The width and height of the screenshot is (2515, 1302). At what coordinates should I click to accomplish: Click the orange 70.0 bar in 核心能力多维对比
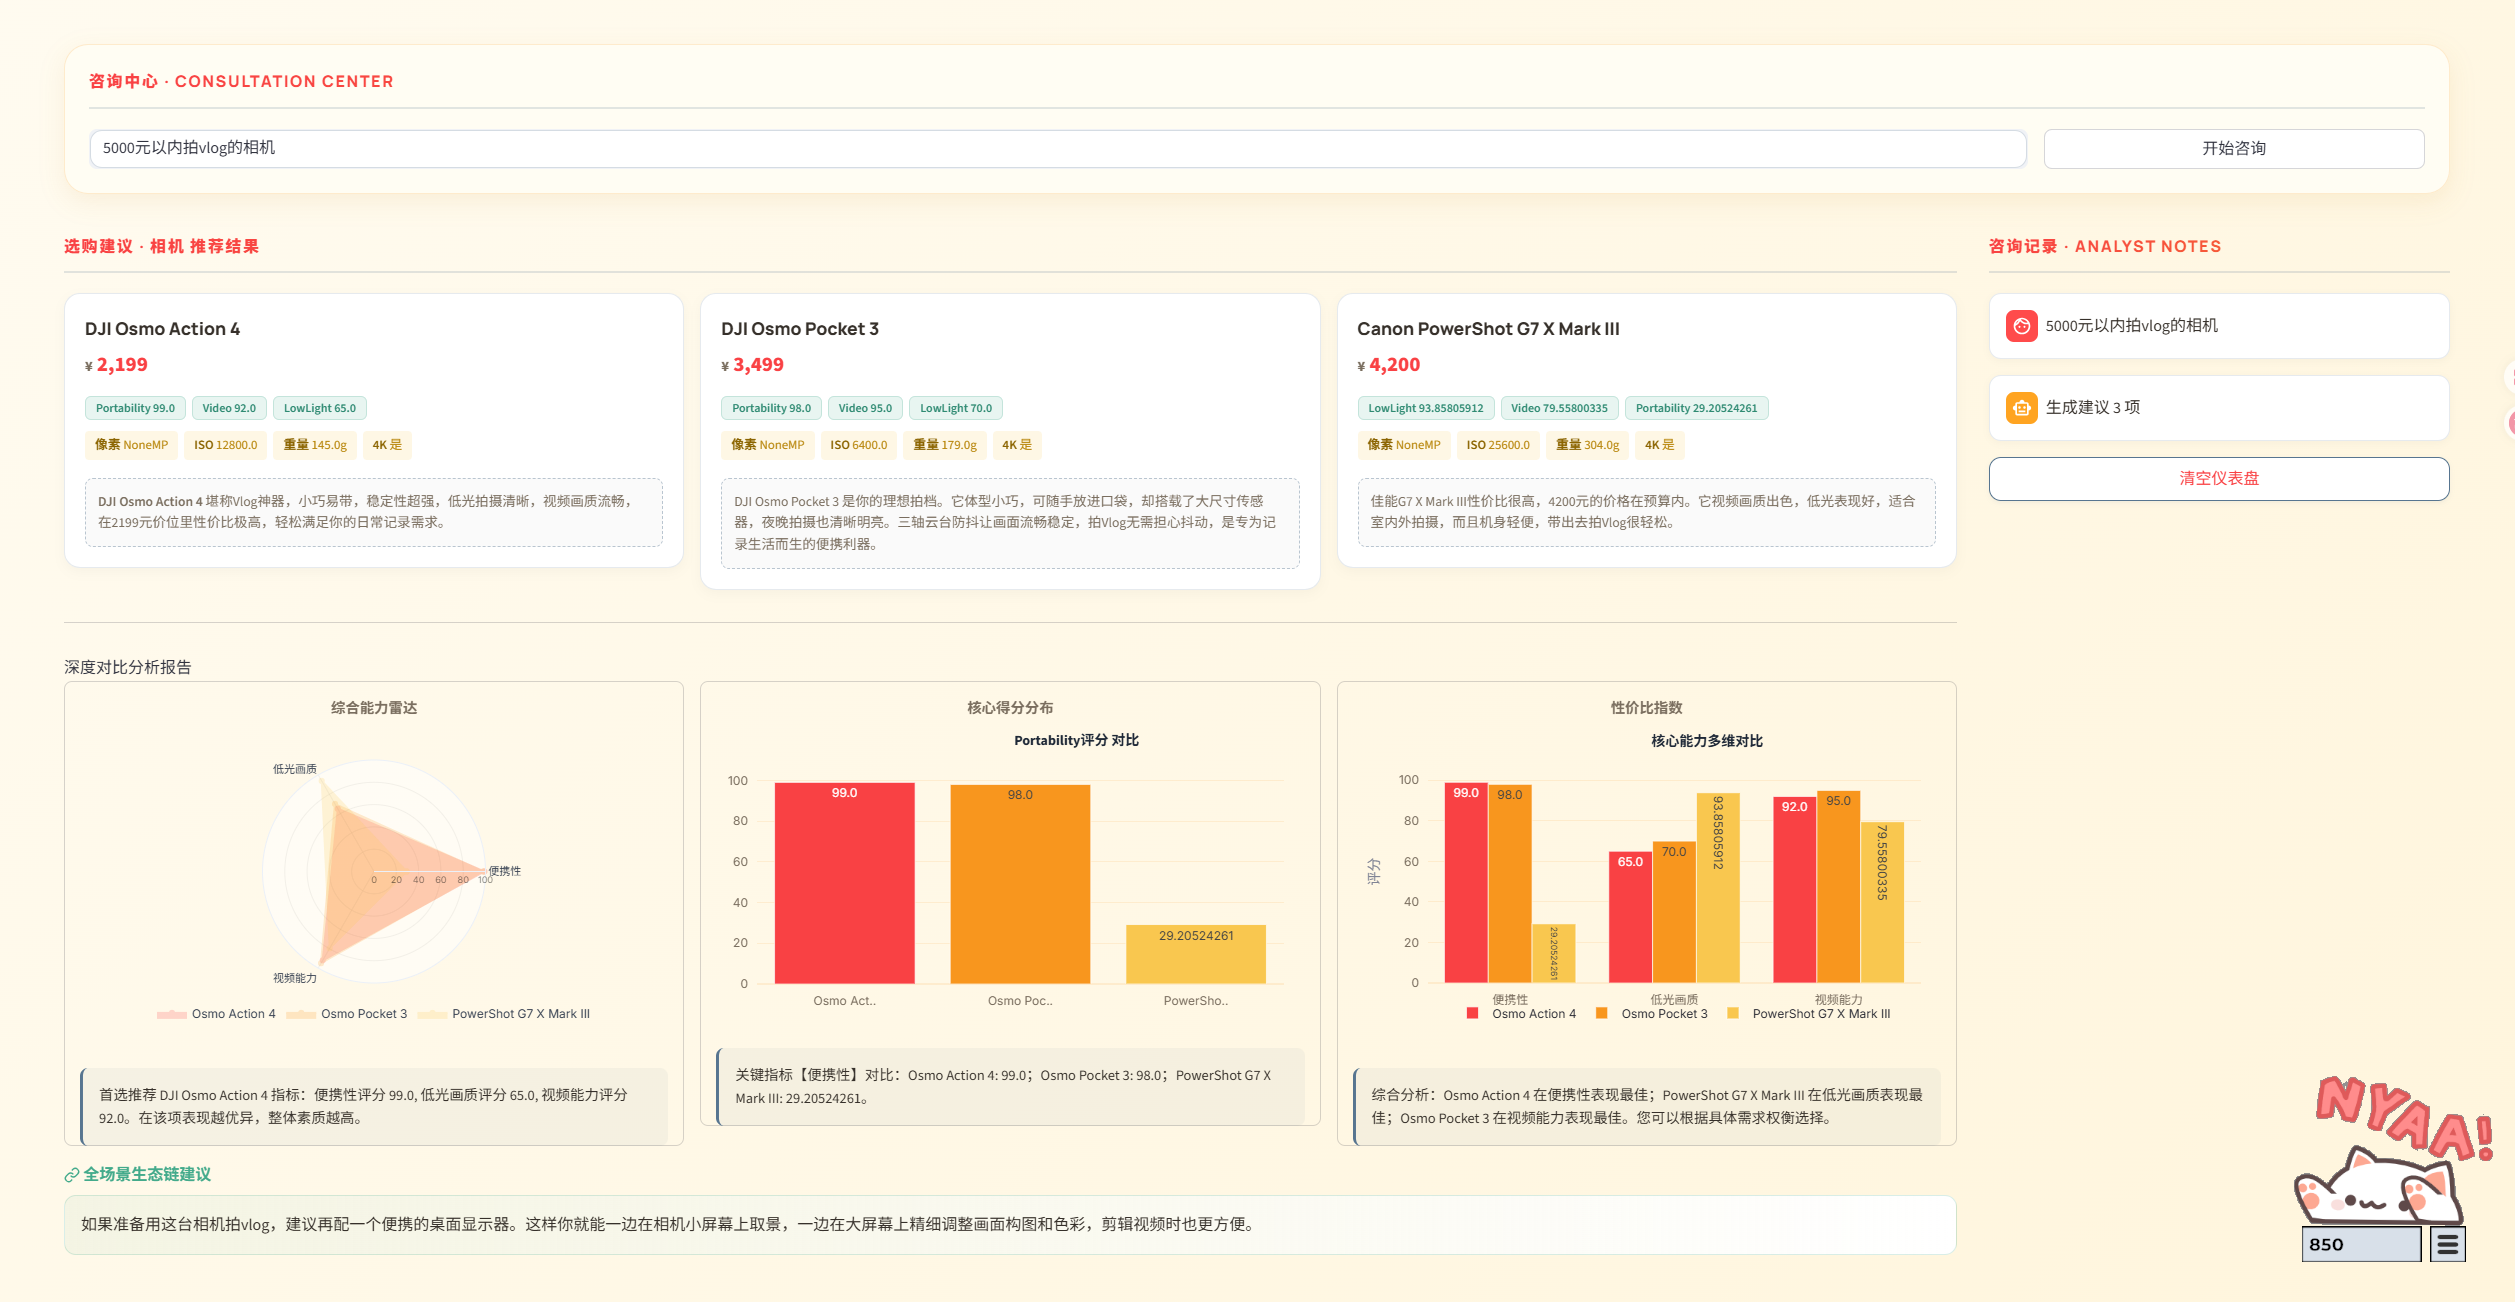[1674, 912]
